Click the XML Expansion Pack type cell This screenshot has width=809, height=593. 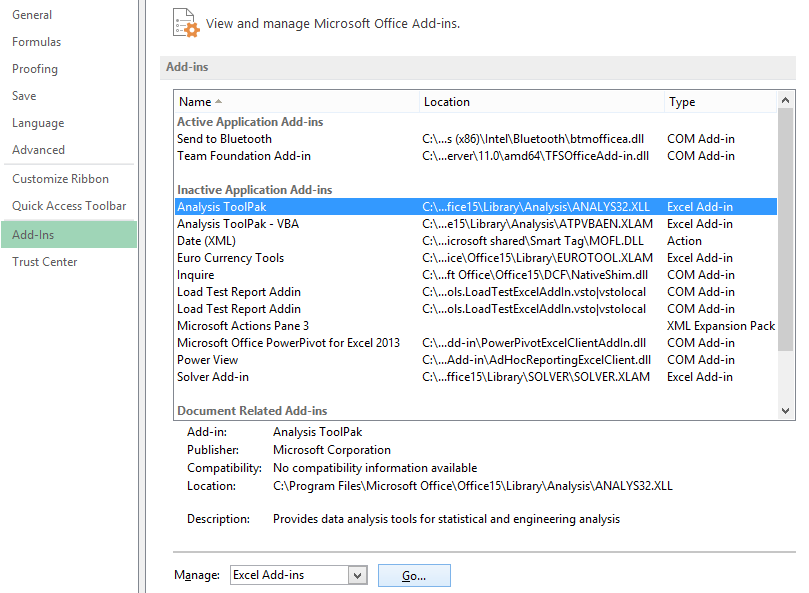click(x=721, y=326)
